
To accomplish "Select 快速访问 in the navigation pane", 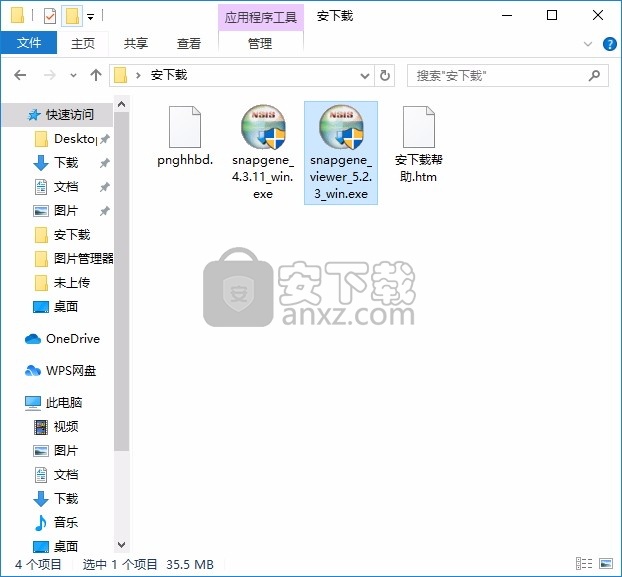I will click(x=58, y=115).
